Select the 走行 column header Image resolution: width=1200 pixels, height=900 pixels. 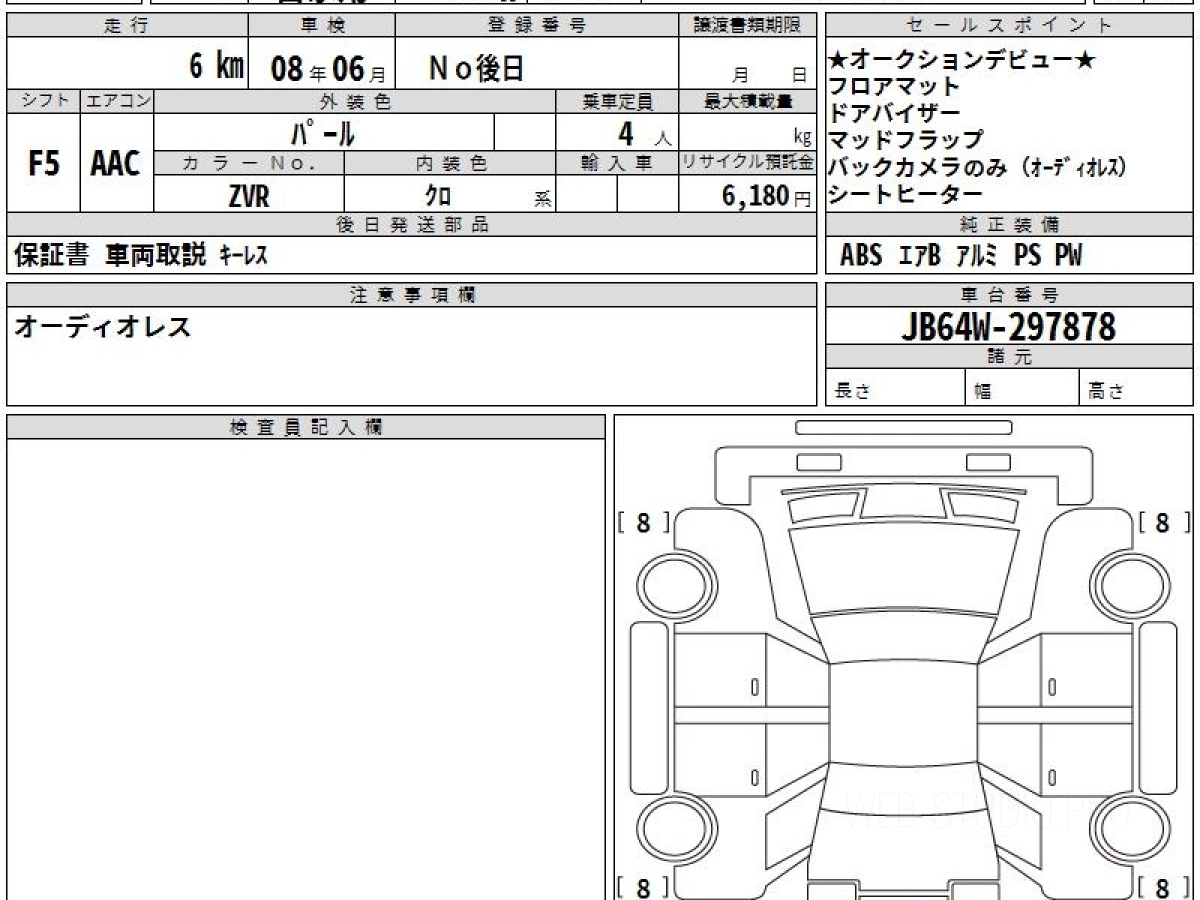click(127, 26)
